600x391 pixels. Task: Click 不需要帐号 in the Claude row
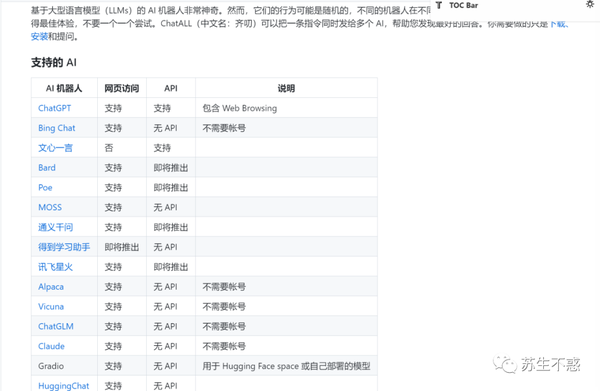(x=224, y=347)
